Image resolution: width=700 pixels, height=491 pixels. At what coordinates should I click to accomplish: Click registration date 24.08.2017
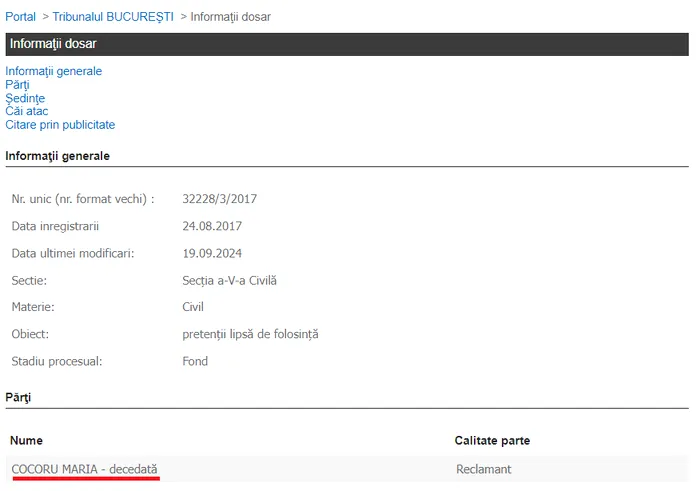(x=212, y=226)
